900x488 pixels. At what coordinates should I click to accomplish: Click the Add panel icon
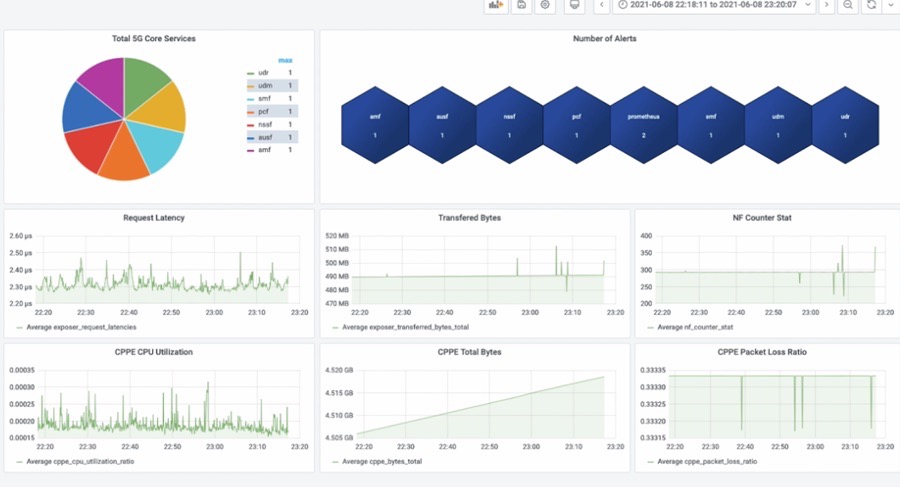(x=495, y=6)
